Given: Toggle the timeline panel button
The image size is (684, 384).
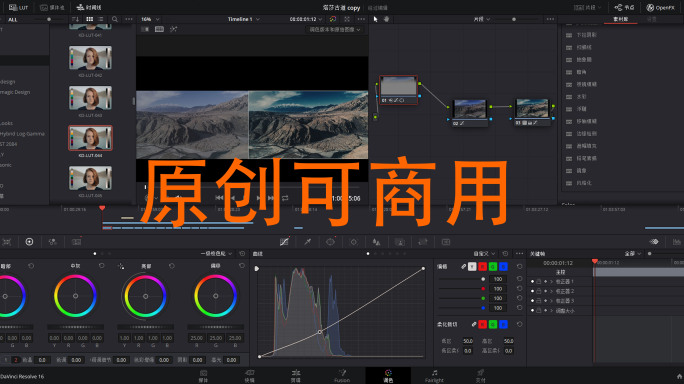Looking at the screenshot, I should click(x=89, y=7).
